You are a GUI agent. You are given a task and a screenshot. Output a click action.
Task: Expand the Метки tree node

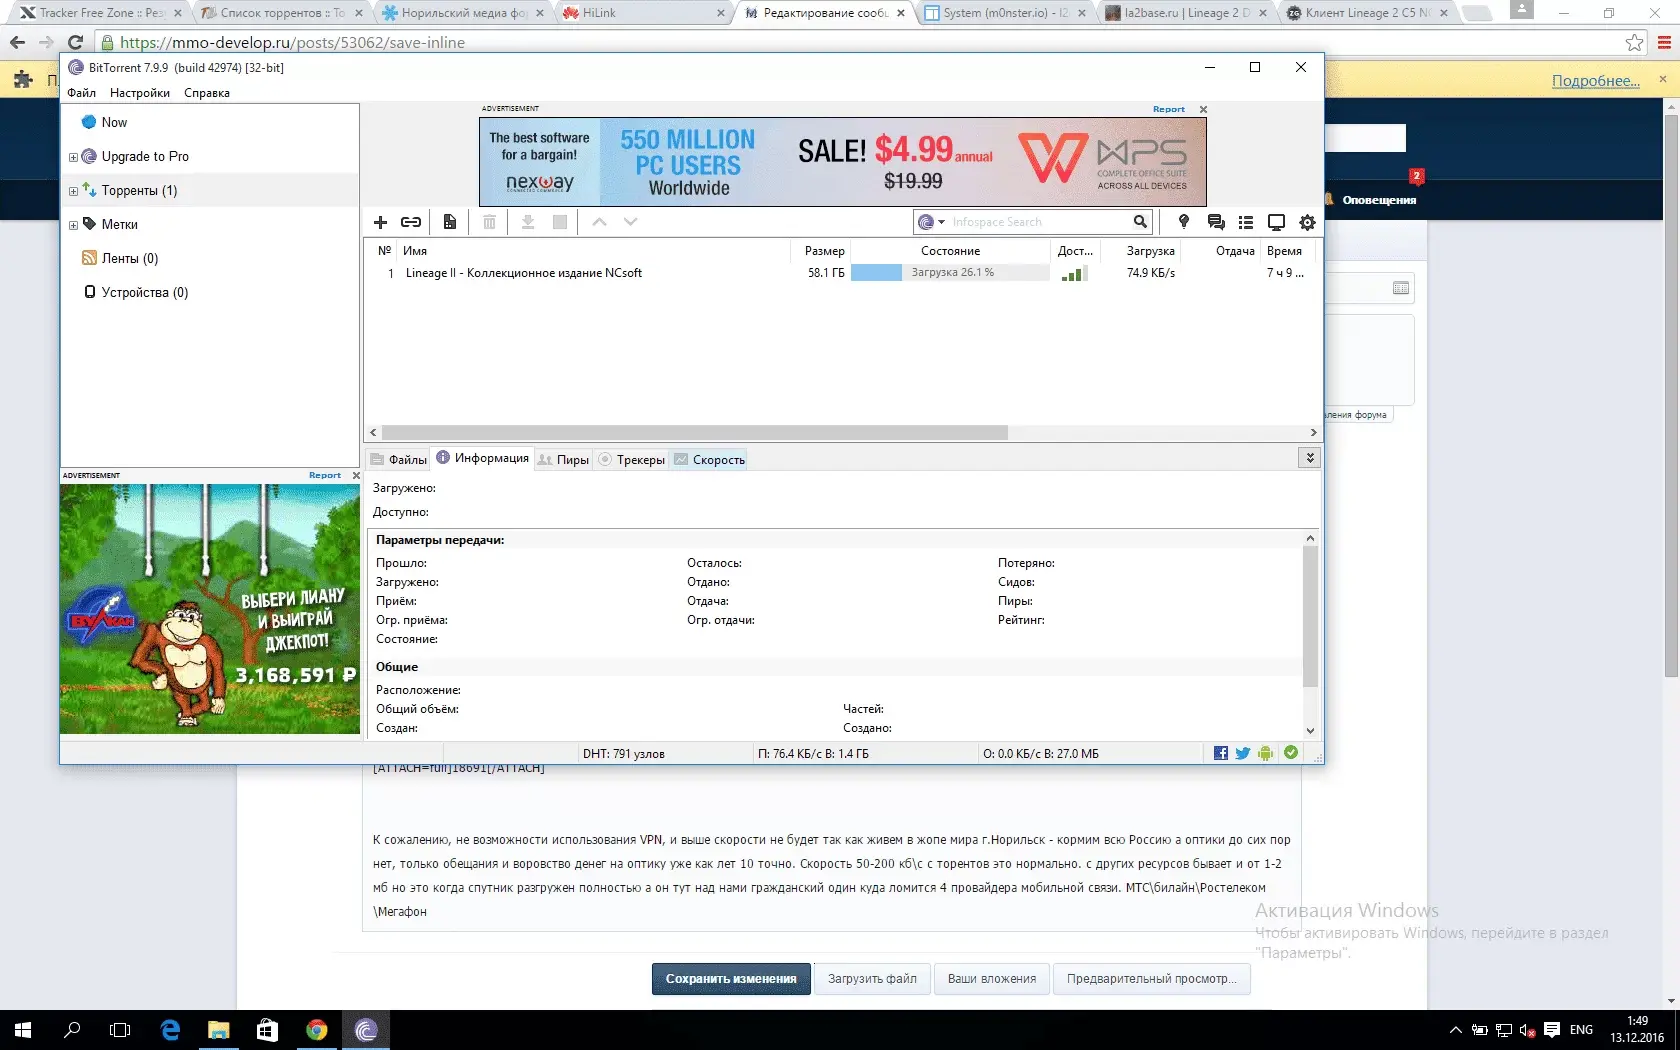73,225
